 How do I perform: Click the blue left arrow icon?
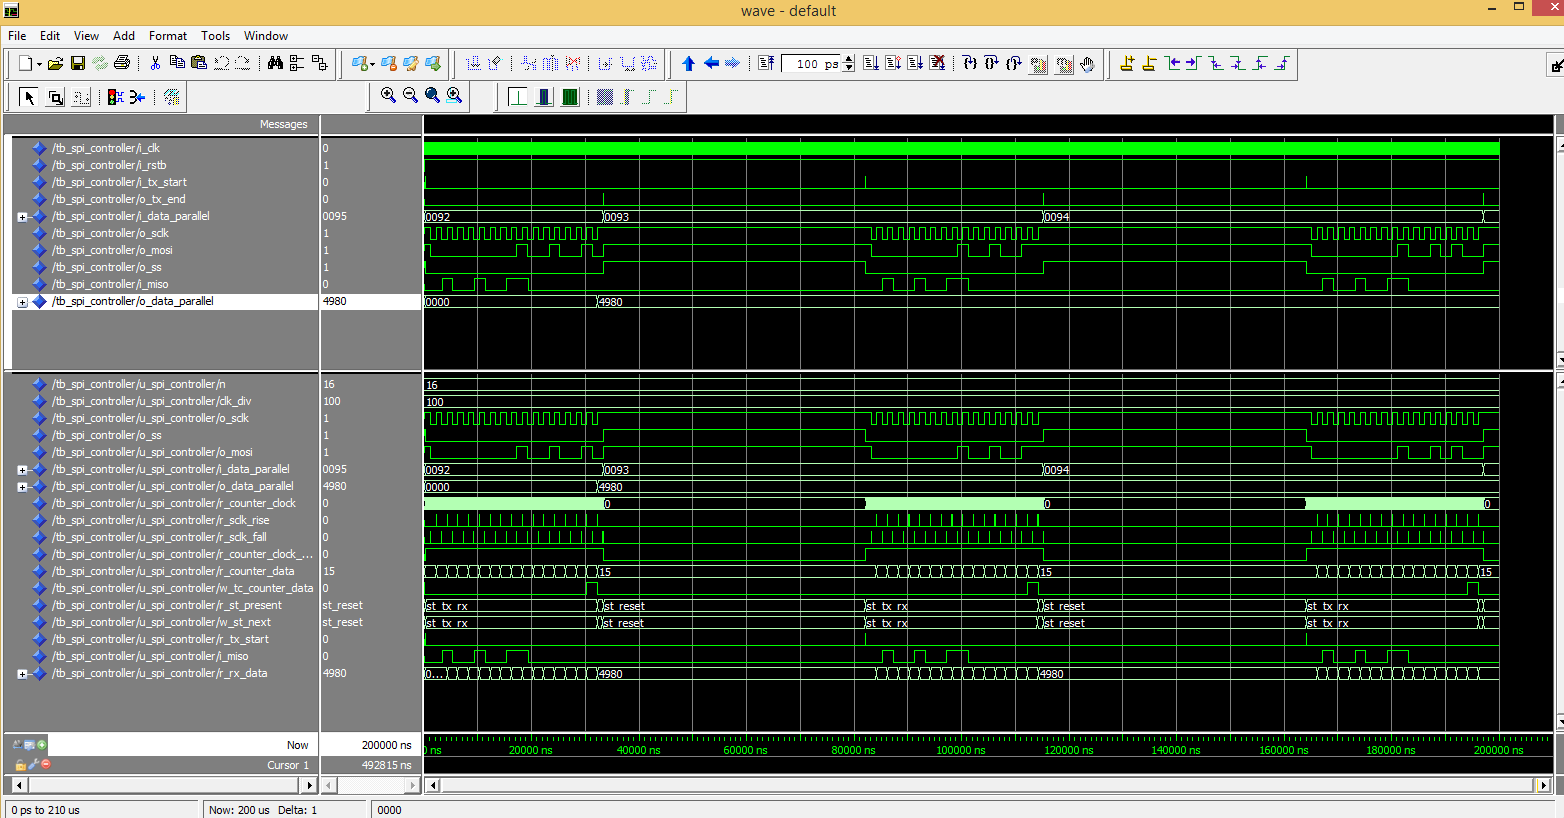pos(711,63)
